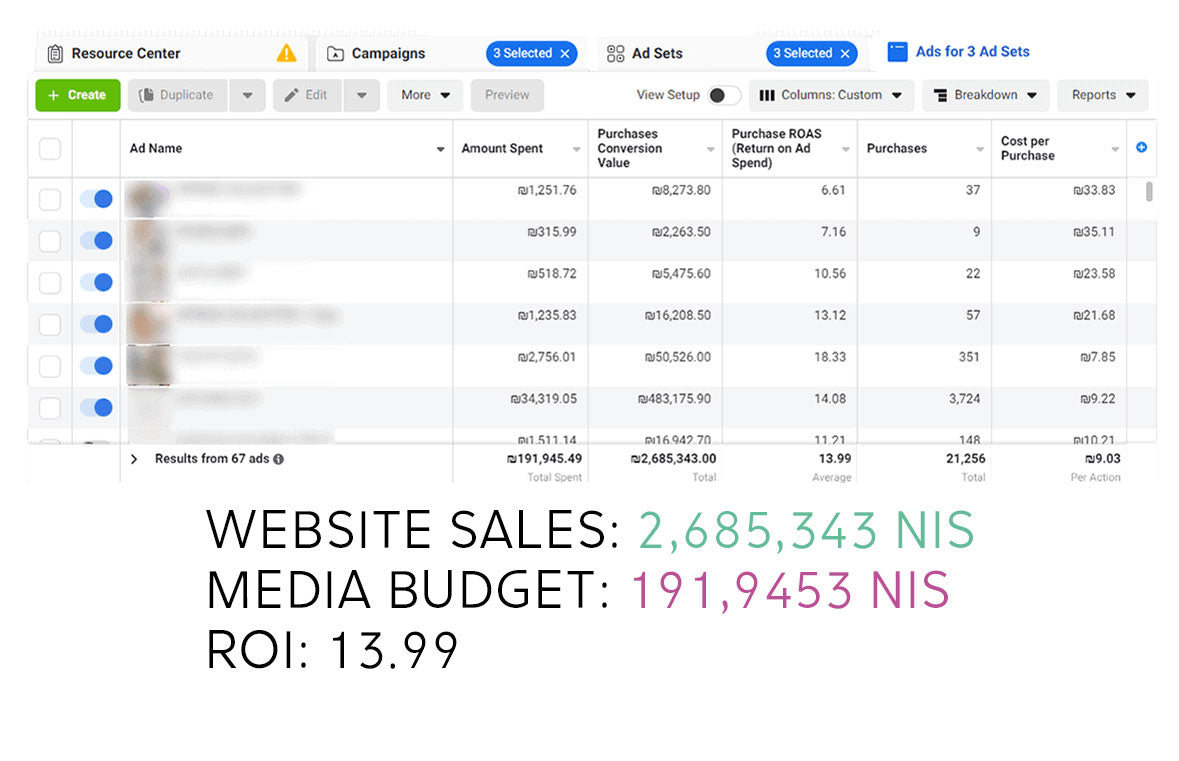Check the select-all checkbox in header row
1179x761 pixels.
click(50, 149)
